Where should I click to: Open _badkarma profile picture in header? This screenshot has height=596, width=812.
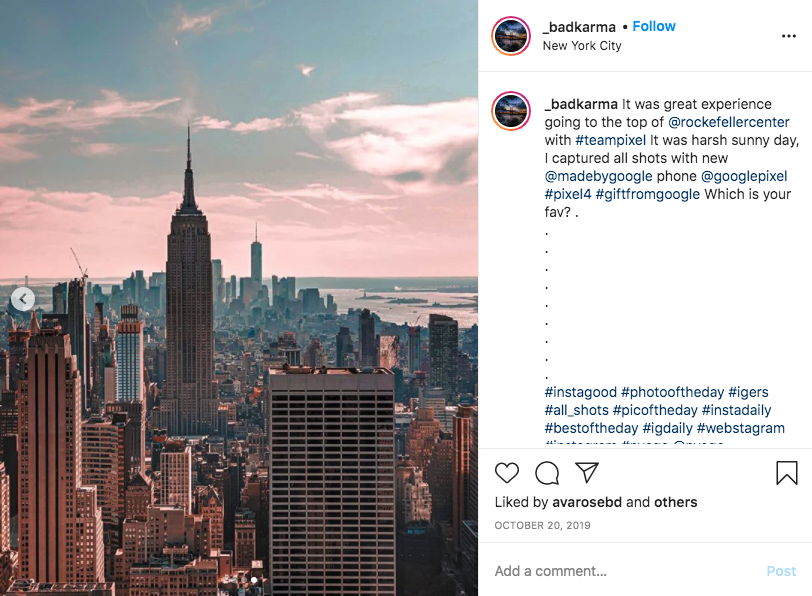coord(511,36)
